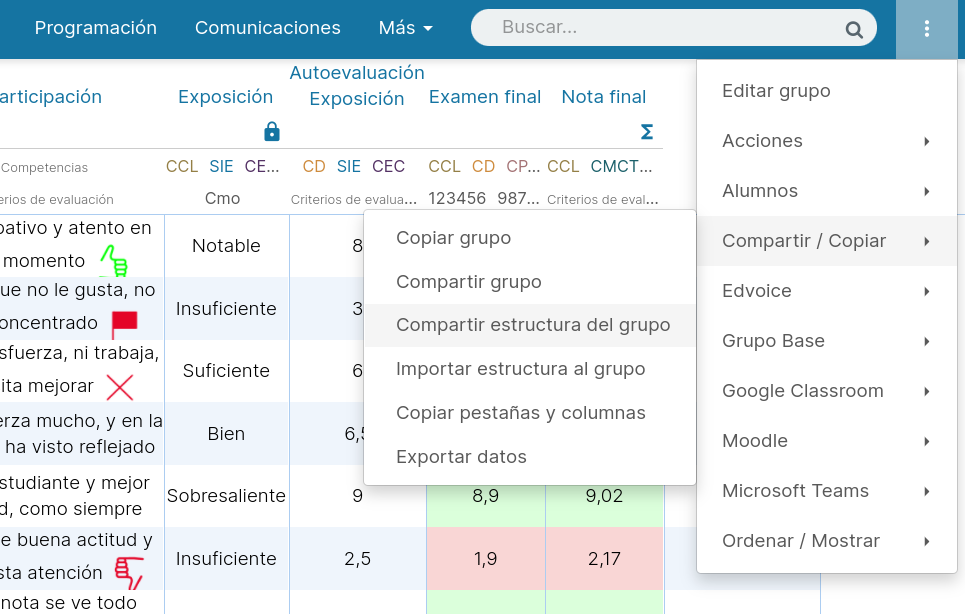Click CD competency under Autoevaluación
This screenshot has height=614, width=965.
pyautogui.click(x=314, y=167)
